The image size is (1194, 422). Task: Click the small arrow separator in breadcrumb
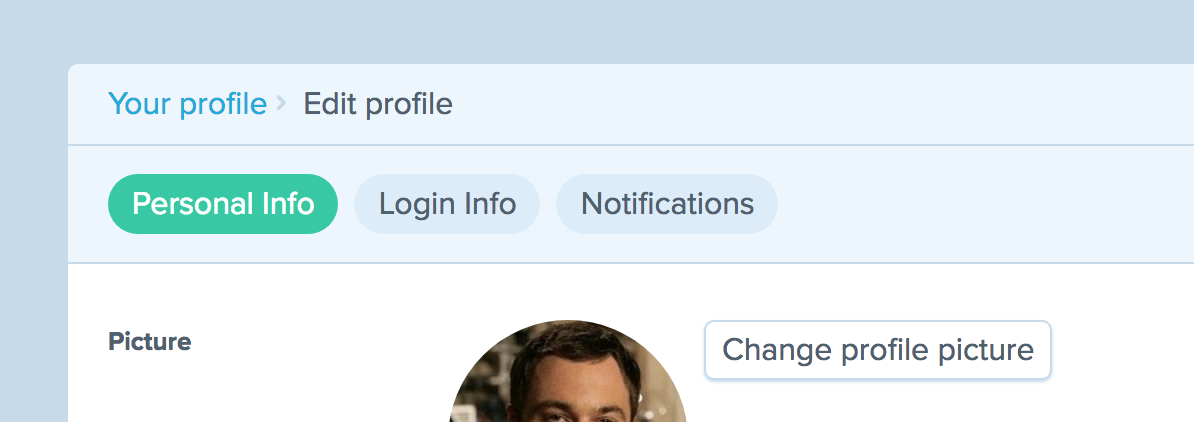(281, 103)
